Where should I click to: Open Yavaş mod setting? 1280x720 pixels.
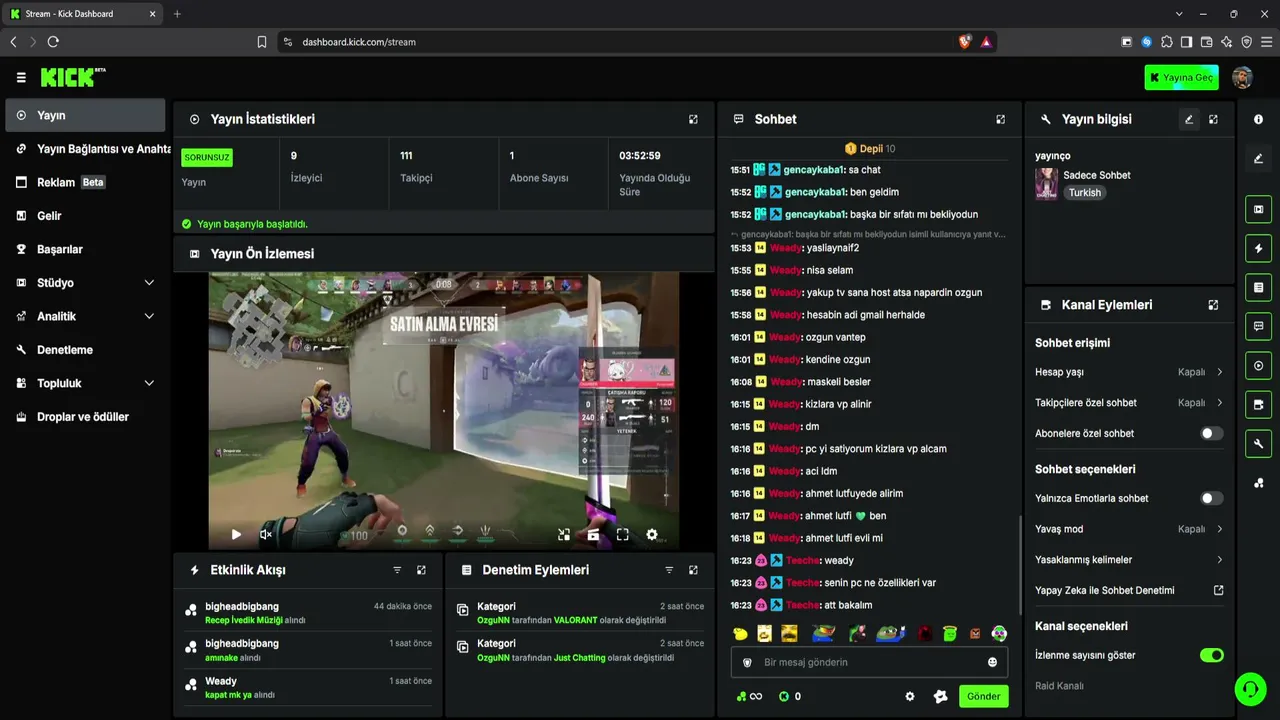[x=1129, y=529]
